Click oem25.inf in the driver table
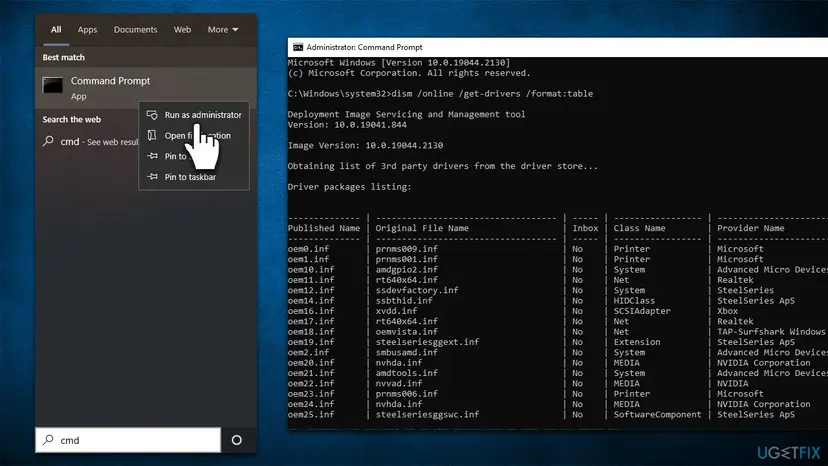 [311, 414]
